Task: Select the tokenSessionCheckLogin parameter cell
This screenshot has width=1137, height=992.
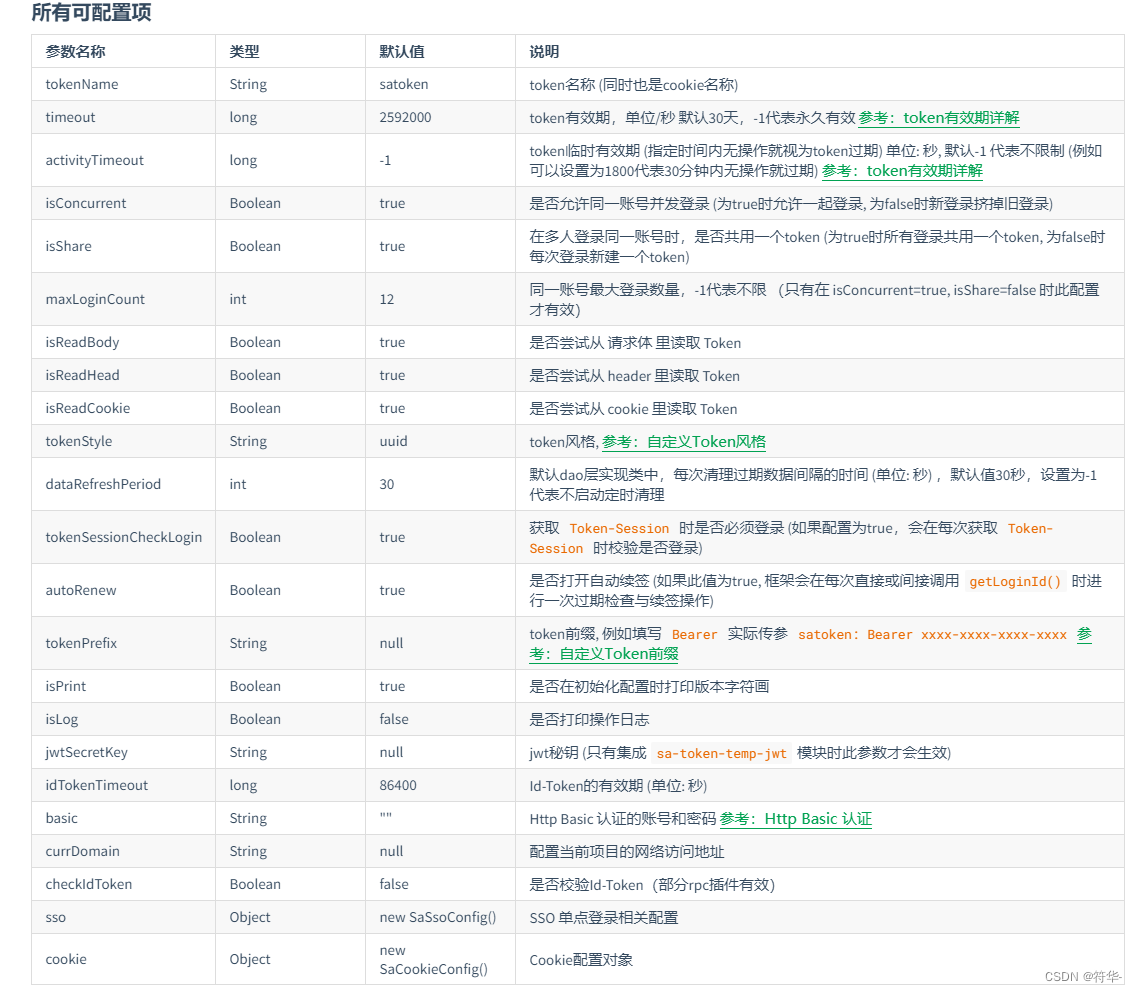Action: point(123,537)
